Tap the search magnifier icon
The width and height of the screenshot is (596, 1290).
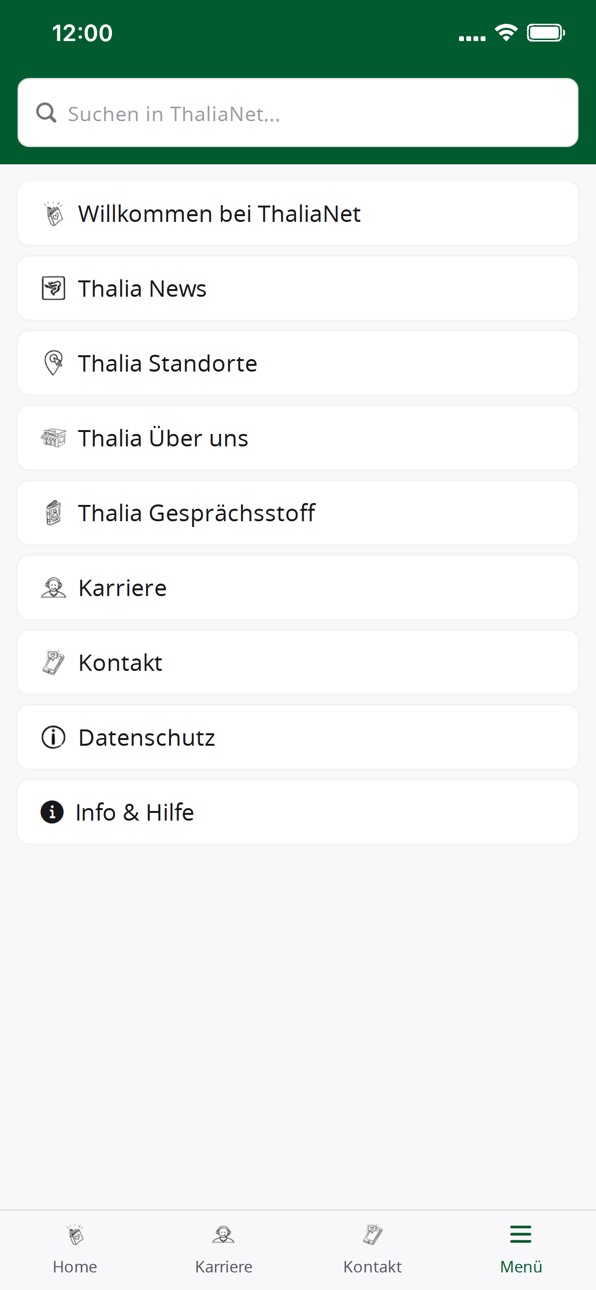pos(46,113)
